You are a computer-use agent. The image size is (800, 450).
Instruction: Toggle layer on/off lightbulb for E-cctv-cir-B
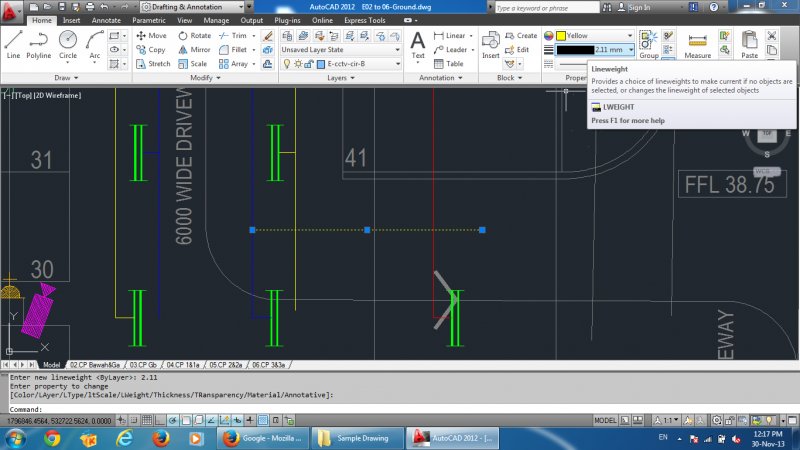[x=287, y=64]
